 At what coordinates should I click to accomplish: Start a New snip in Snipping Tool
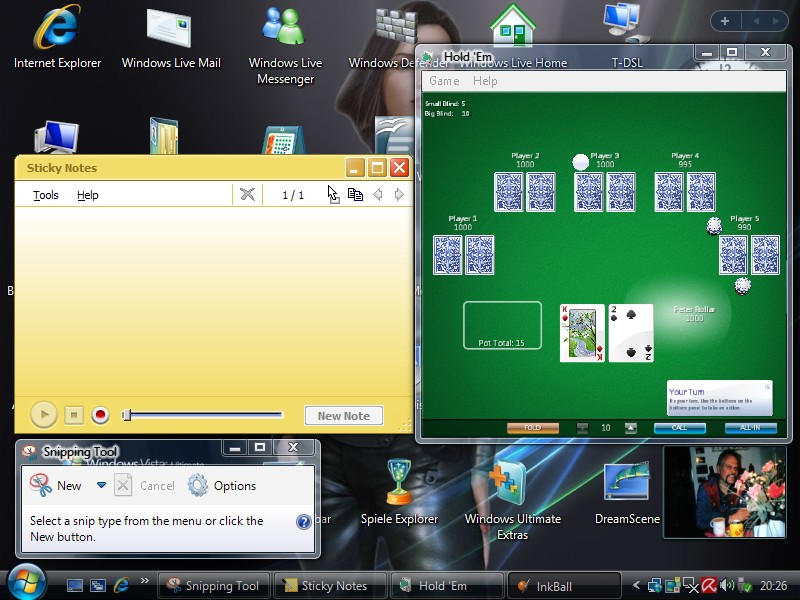(x=56, y=485)
